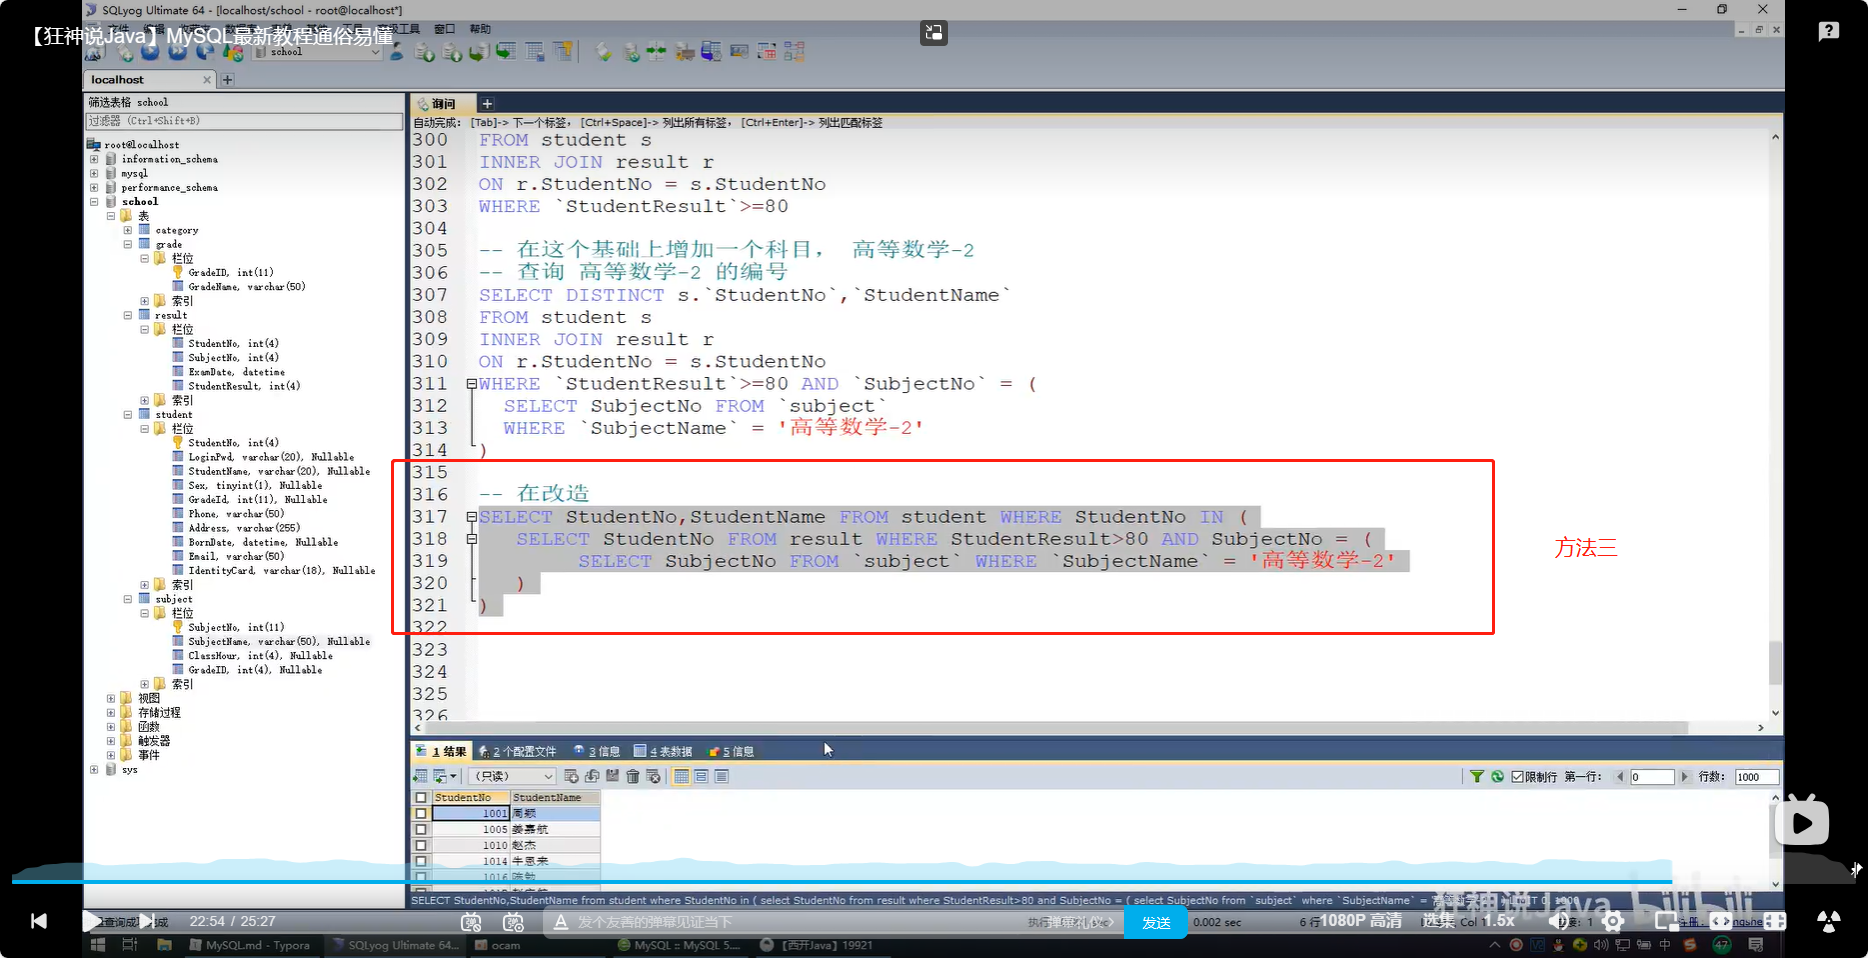Click the video volume speaker icon
This screenshot has height=958, width=1868.
(x=1560, y=921)
